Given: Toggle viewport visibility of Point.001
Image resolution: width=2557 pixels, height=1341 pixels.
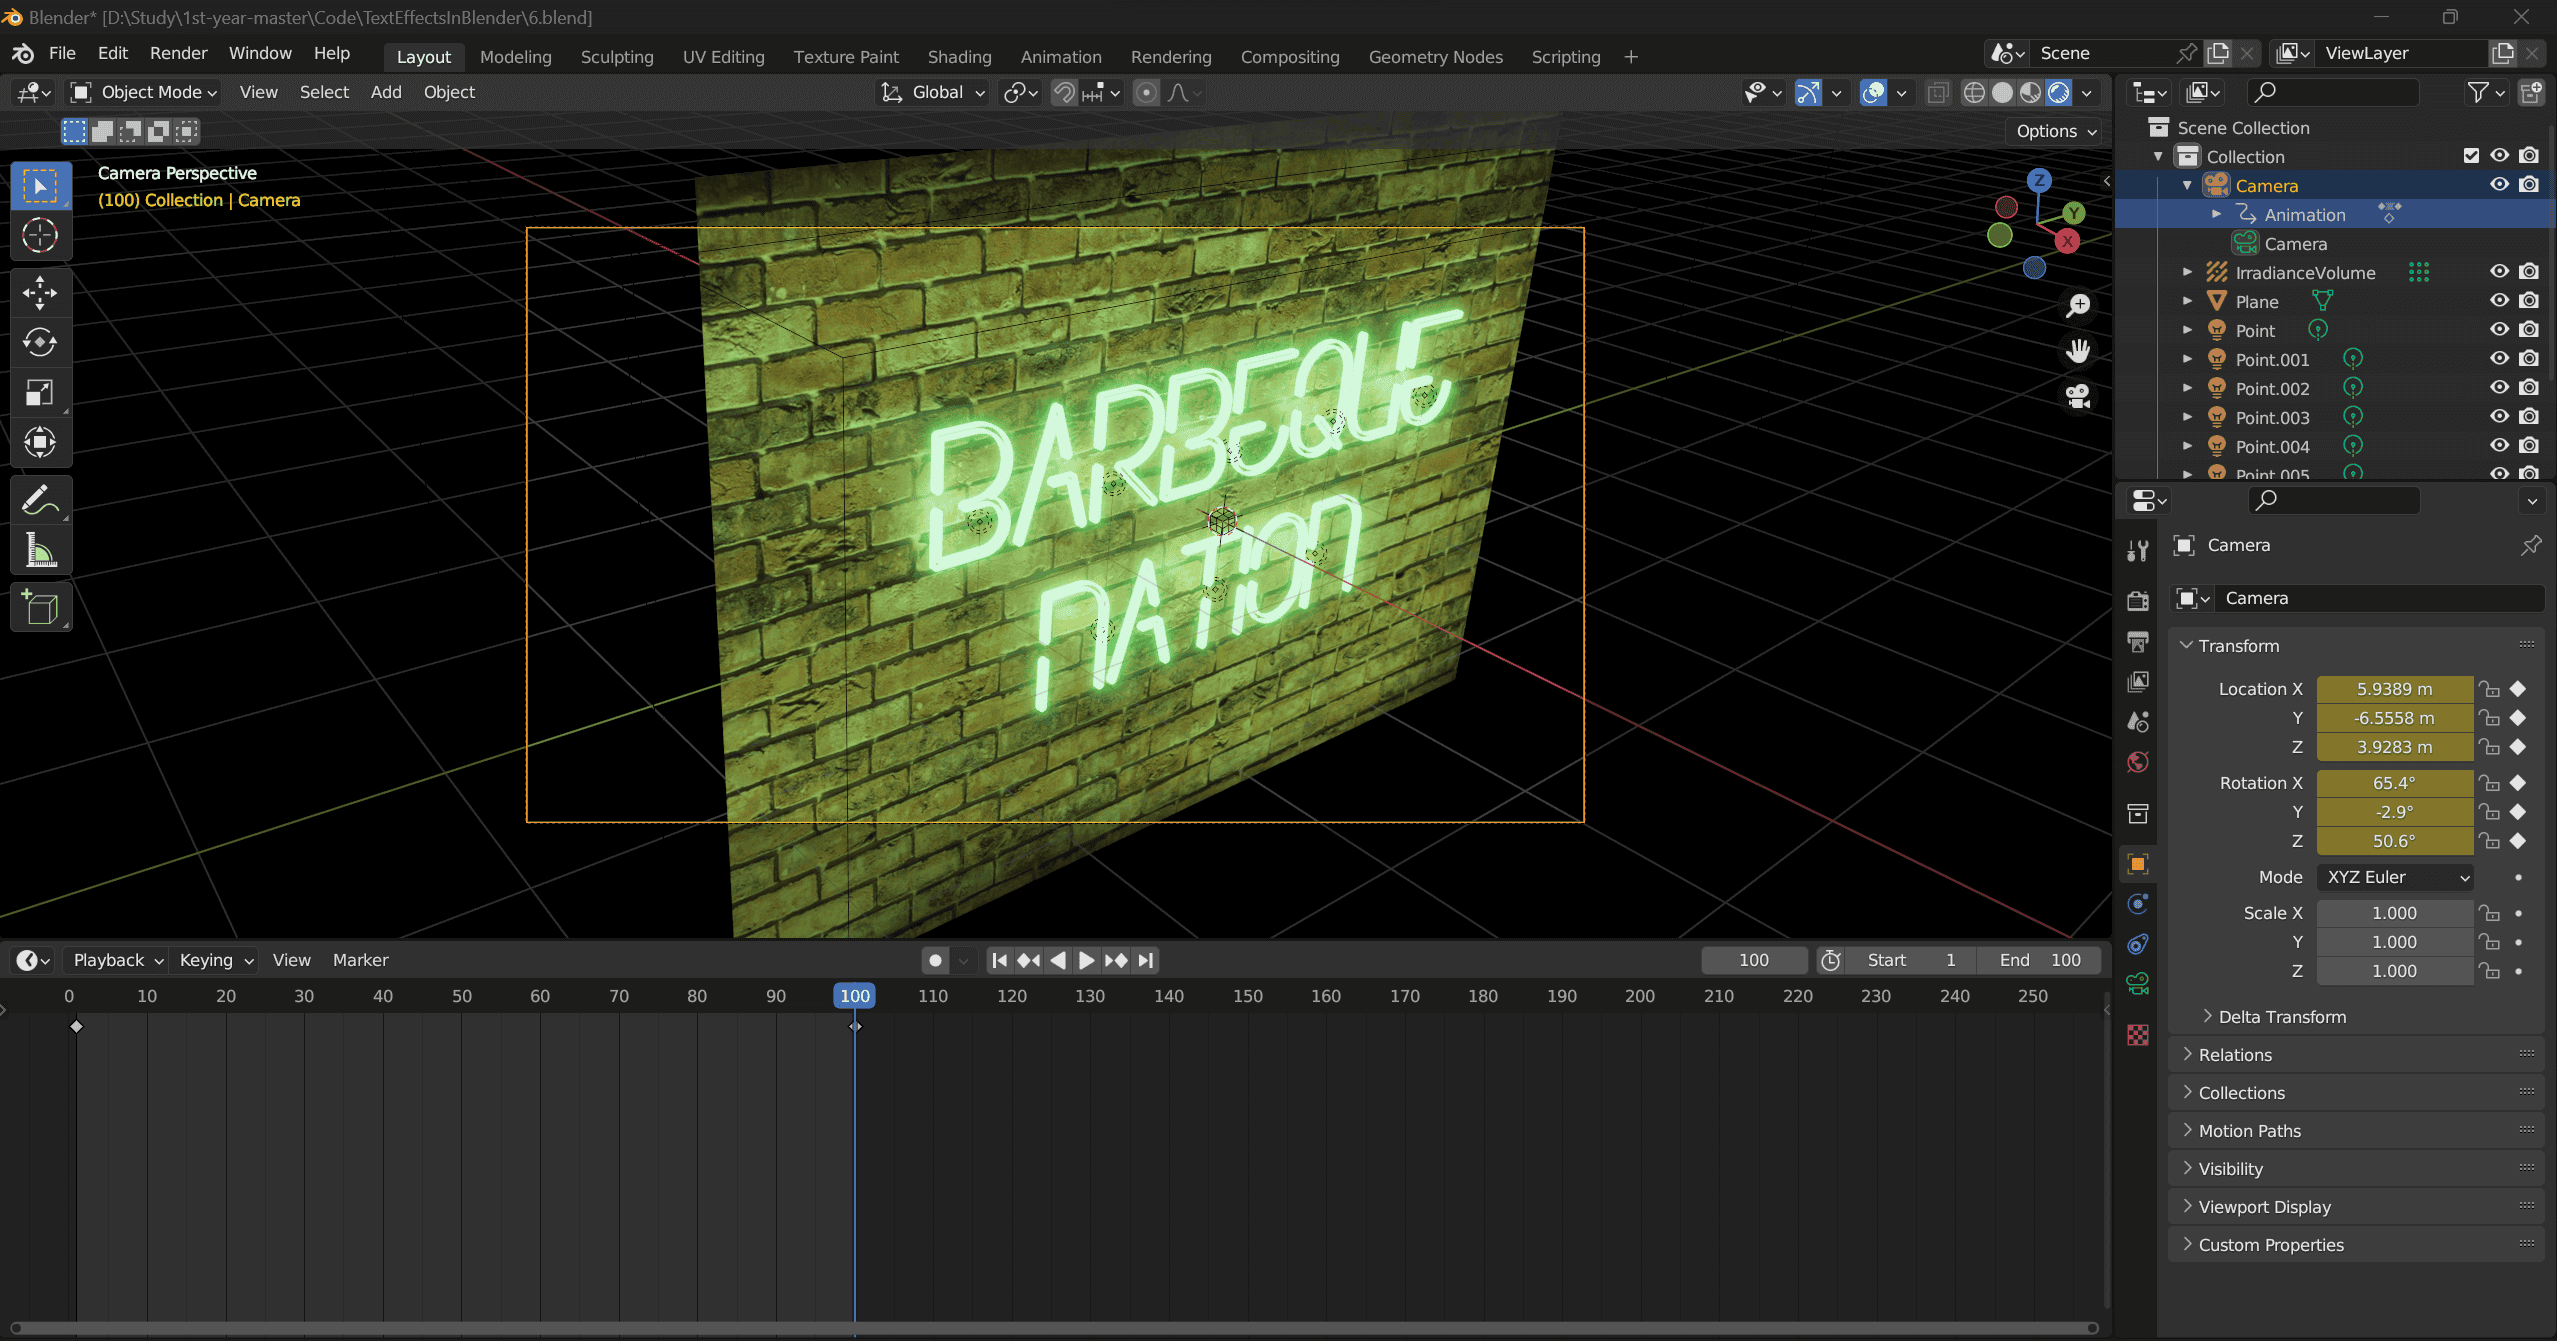Looking at the screenshot, I should pyautogui.click(x=2499, y=359).
